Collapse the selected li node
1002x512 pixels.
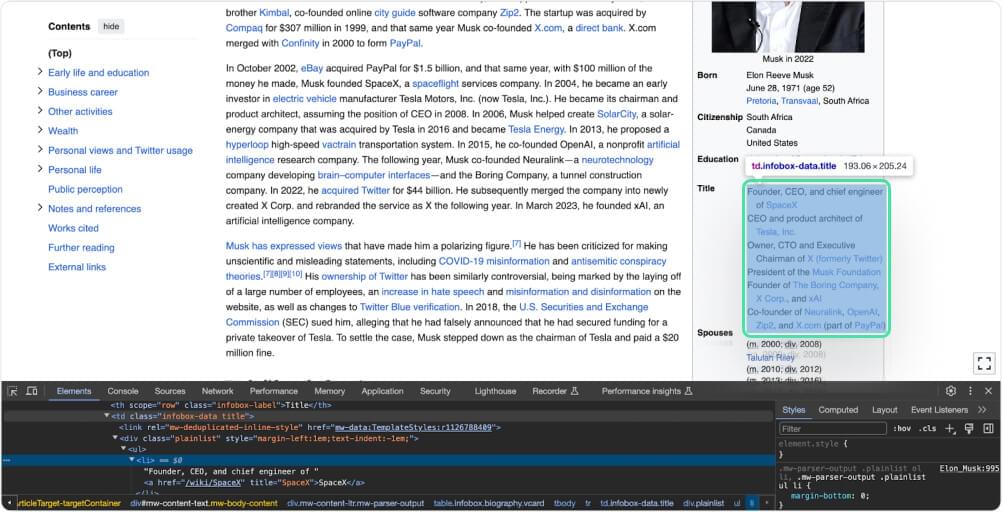point(132,460)
